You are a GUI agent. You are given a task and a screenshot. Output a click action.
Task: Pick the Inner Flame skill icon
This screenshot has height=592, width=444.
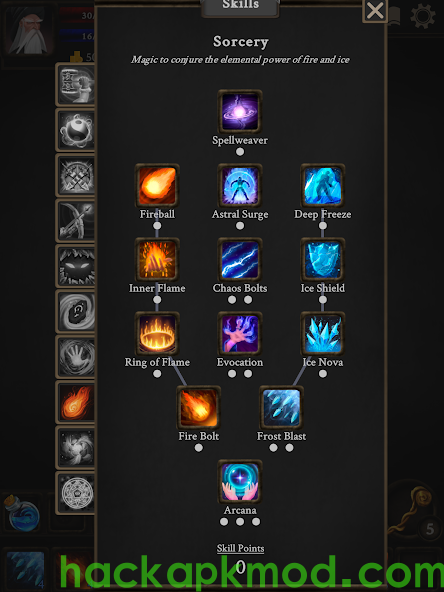click(157, 260)
